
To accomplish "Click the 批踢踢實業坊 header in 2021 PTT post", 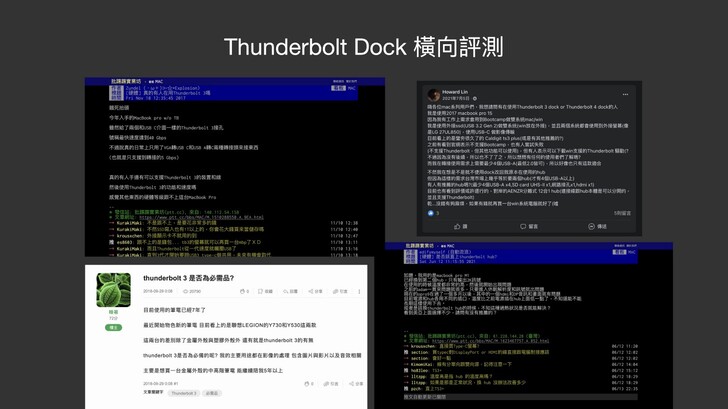I will tap(419, 246).
